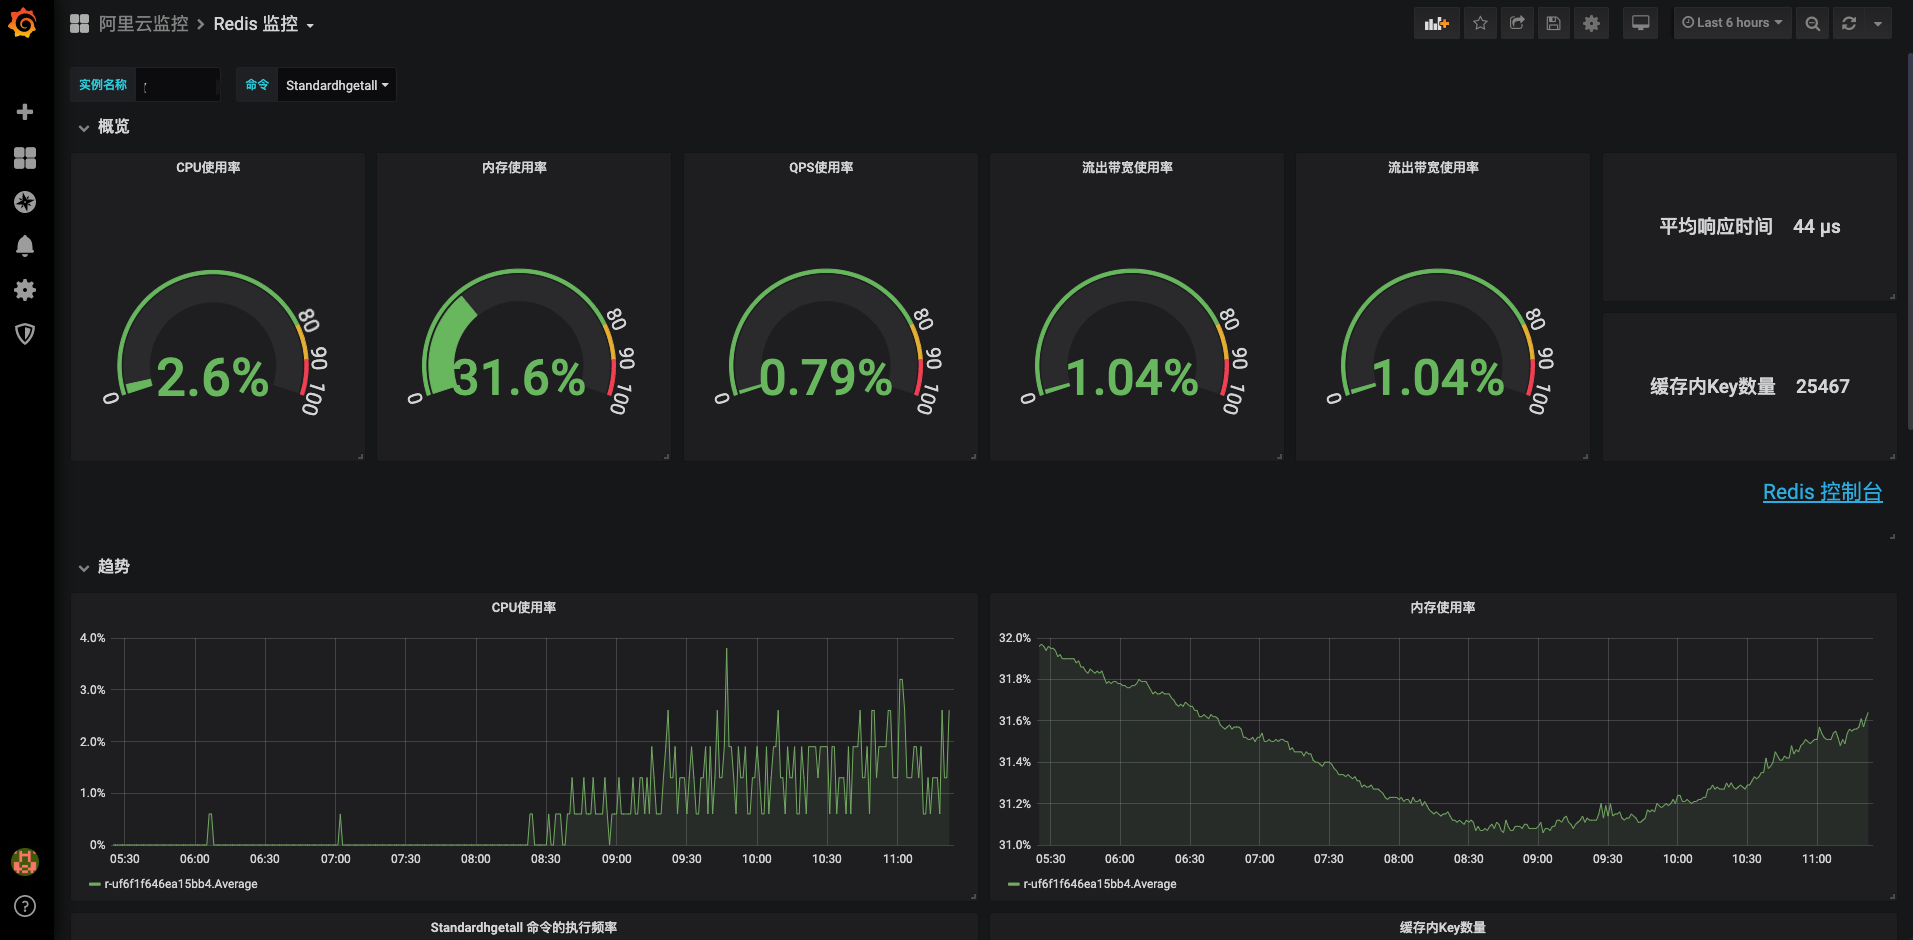
Task: Open QPS使用率 gauge panel title
Action: coord(821,168)
